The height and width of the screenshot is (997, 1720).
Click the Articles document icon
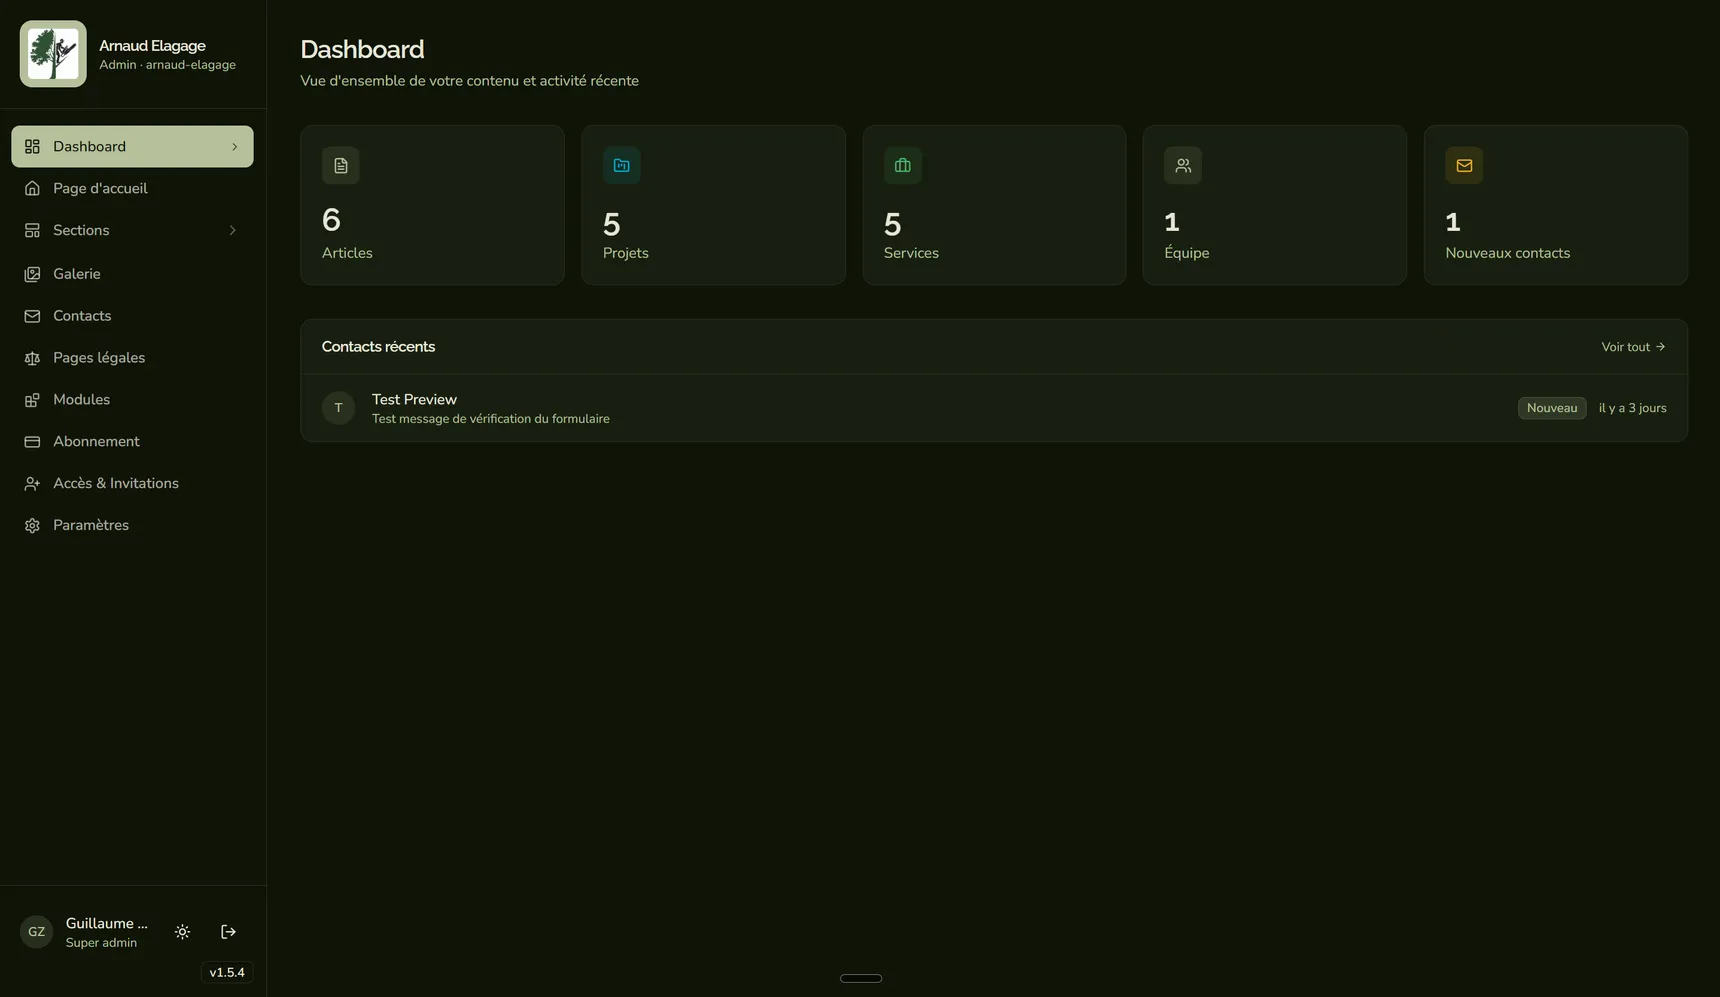tap(341, 166)
